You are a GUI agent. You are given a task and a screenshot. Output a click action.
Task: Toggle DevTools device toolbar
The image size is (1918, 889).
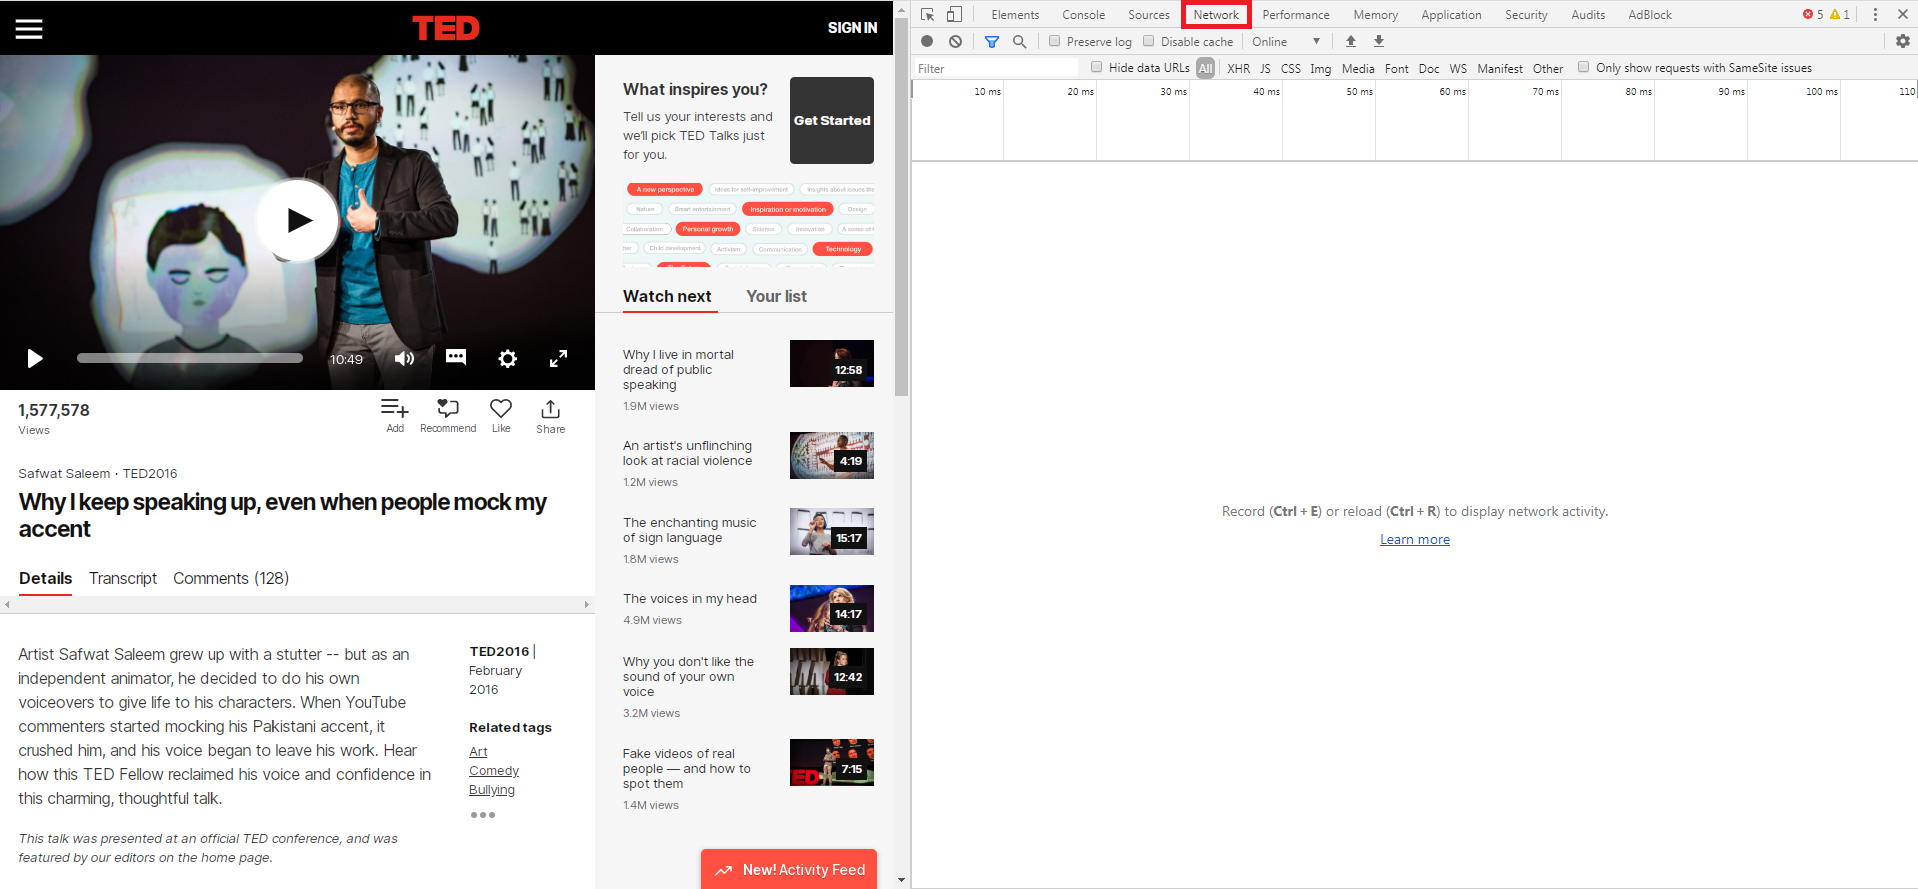[954, 14]
